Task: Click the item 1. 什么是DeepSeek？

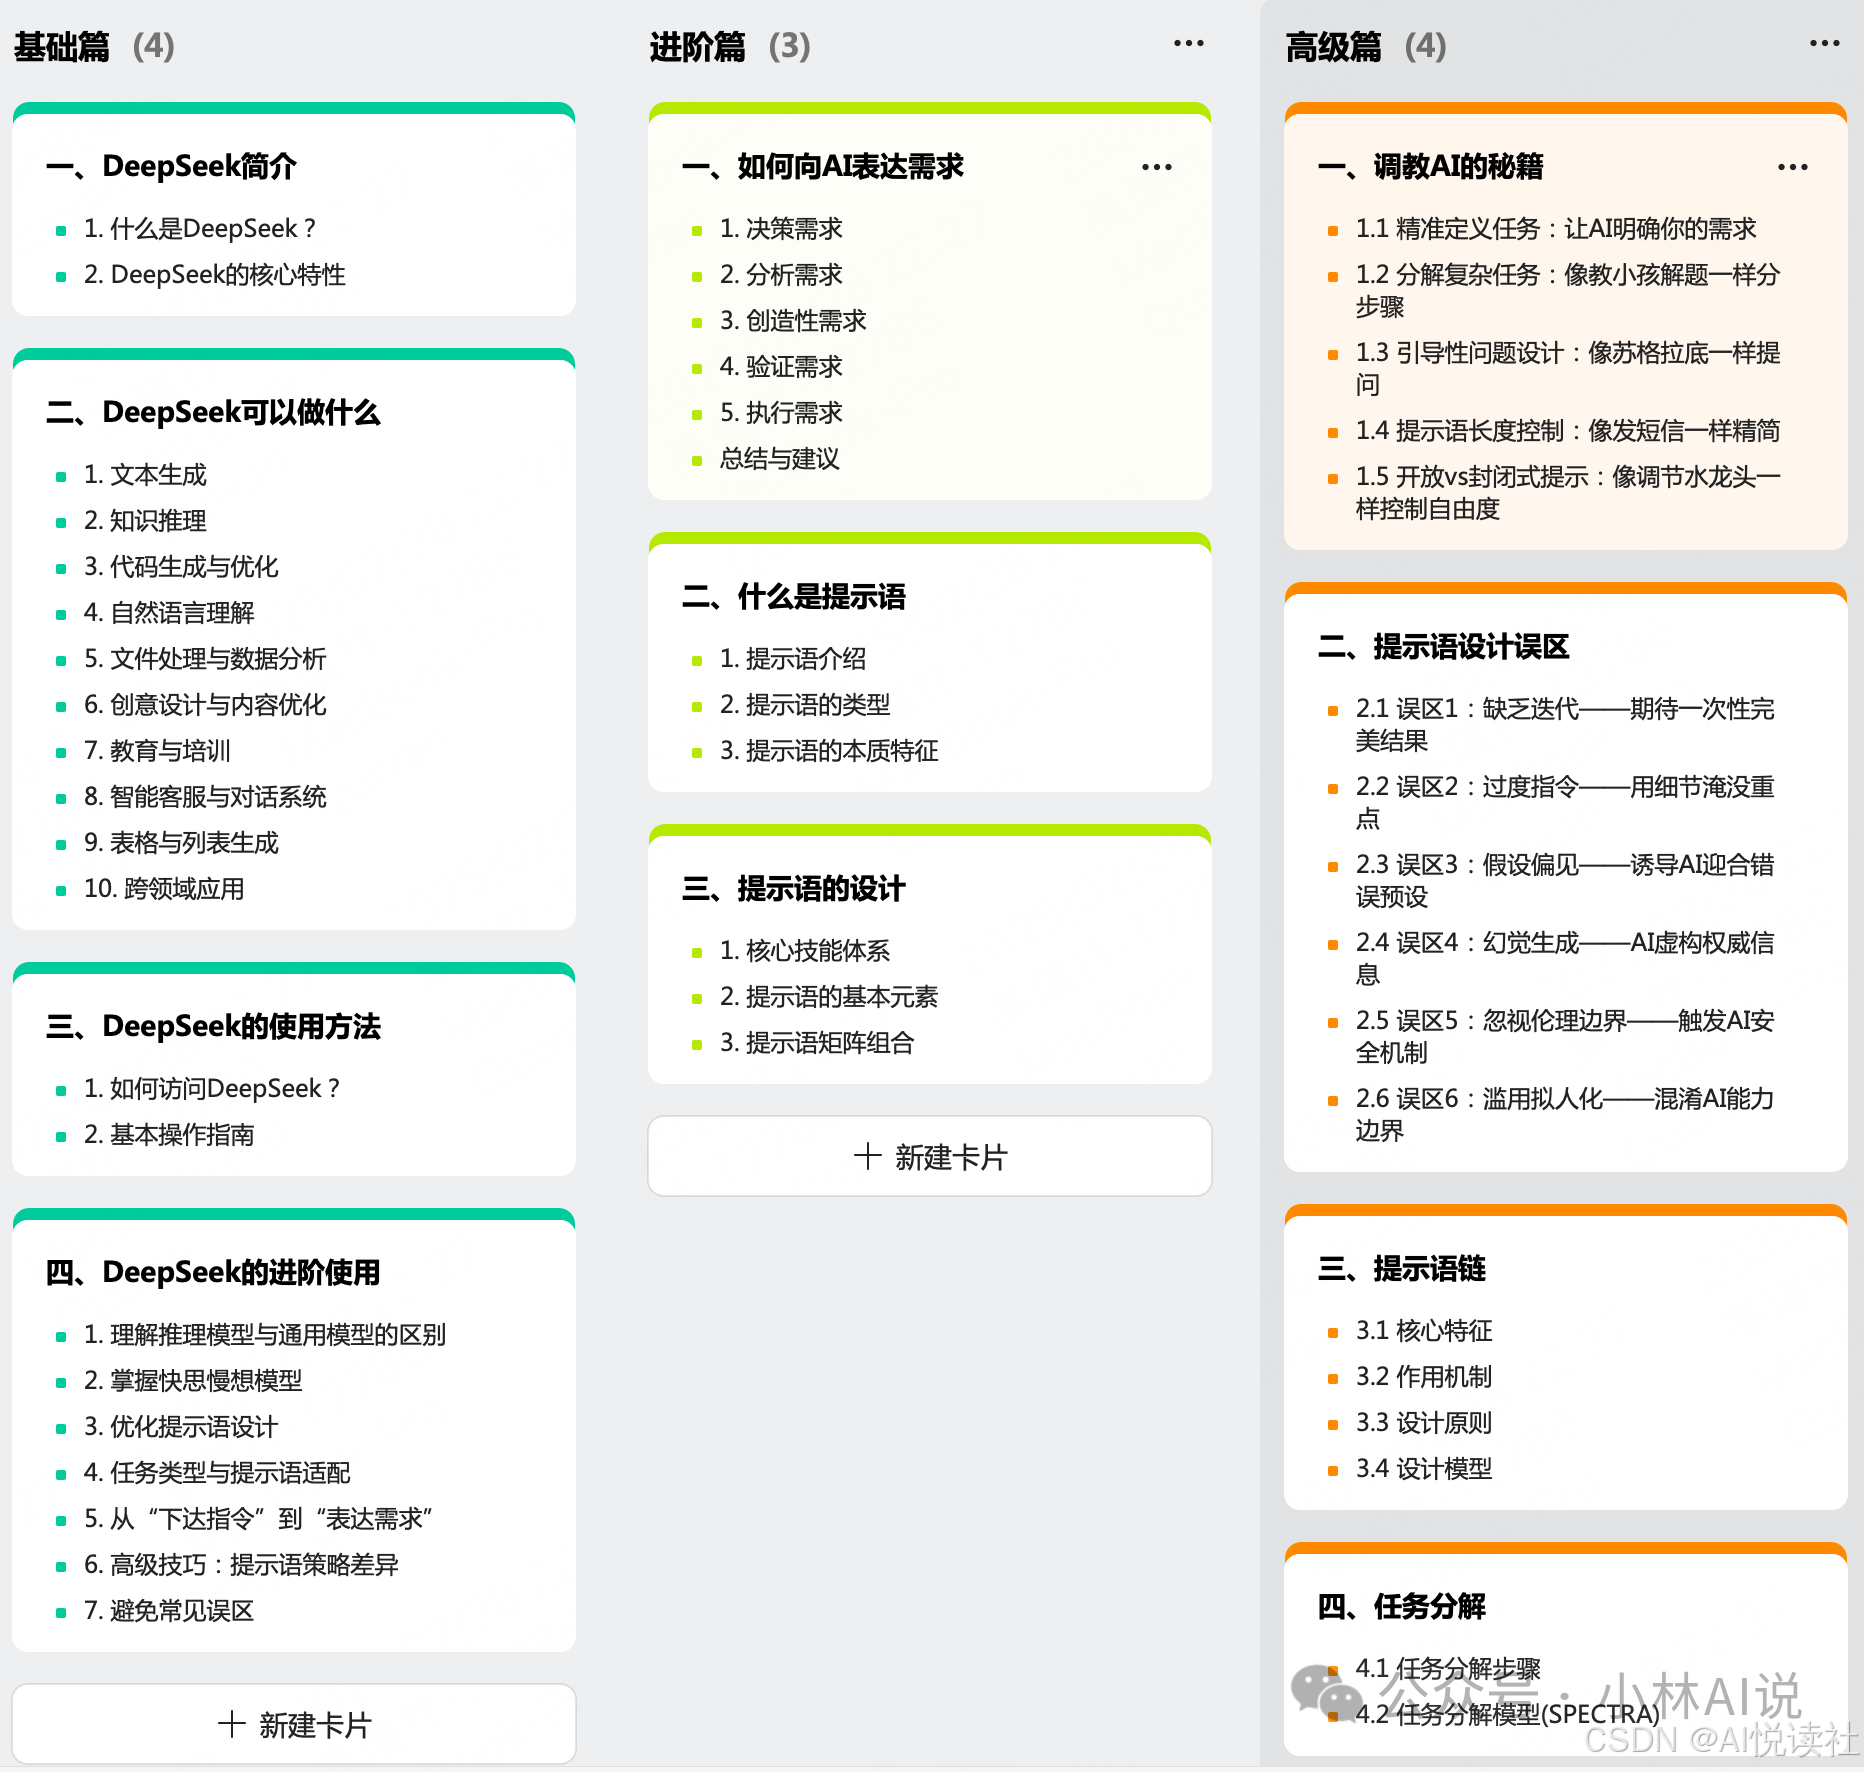Action: coord(200,229)
